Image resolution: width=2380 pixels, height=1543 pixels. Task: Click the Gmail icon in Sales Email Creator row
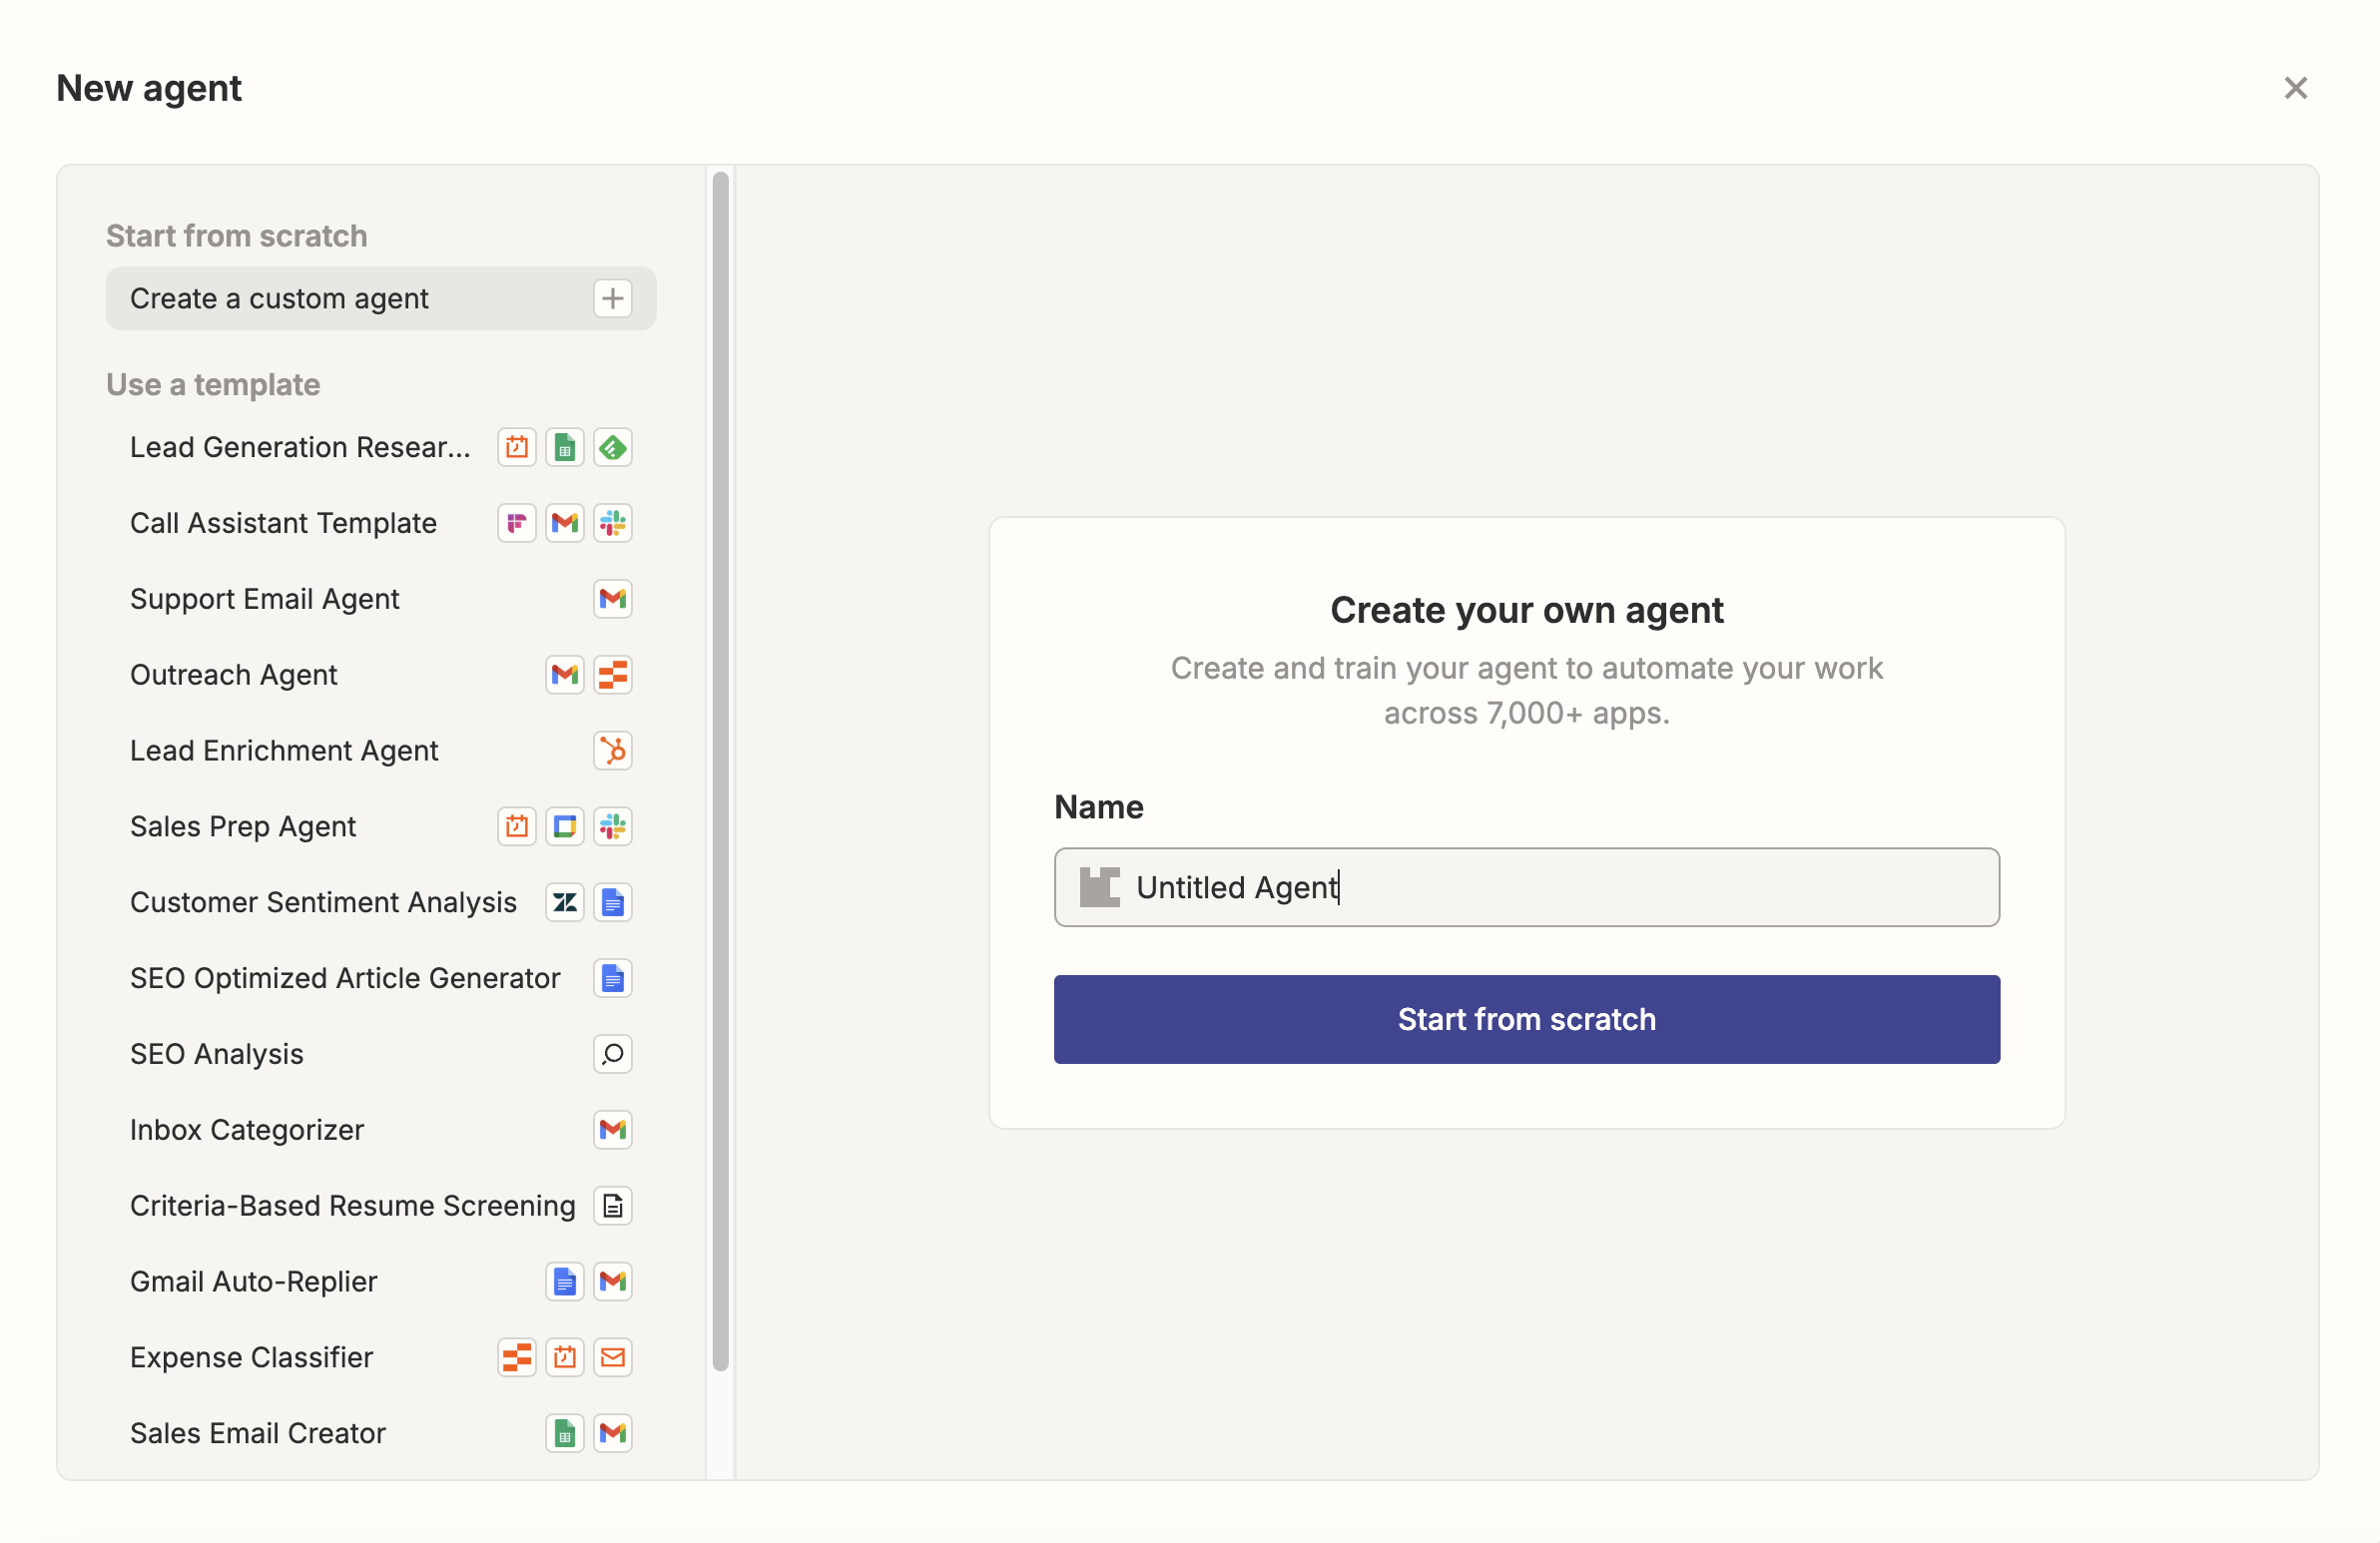[x=612, y=1434]
